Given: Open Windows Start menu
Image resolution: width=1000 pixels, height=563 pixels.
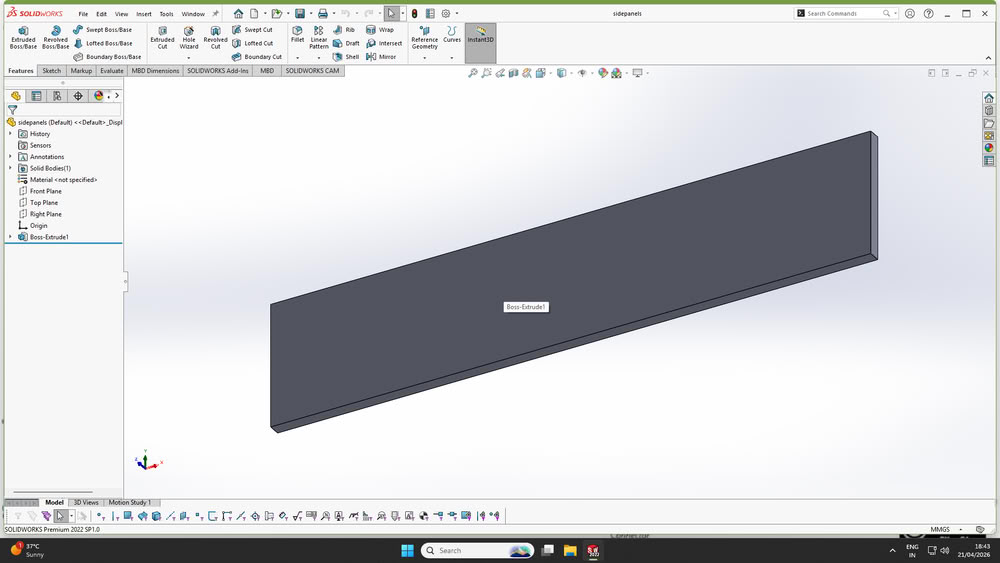Looking at the screenshot, I should 407,550.
